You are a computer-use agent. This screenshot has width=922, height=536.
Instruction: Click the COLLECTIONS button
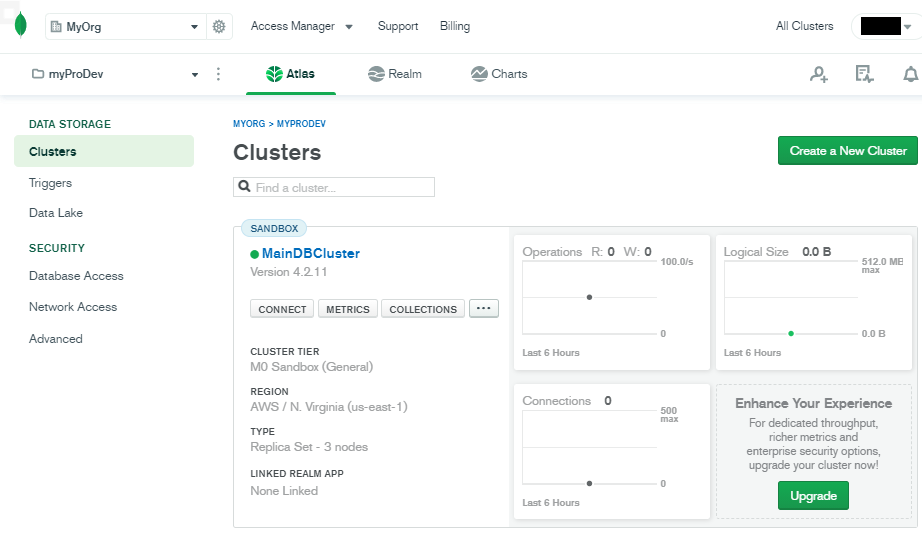423,309
